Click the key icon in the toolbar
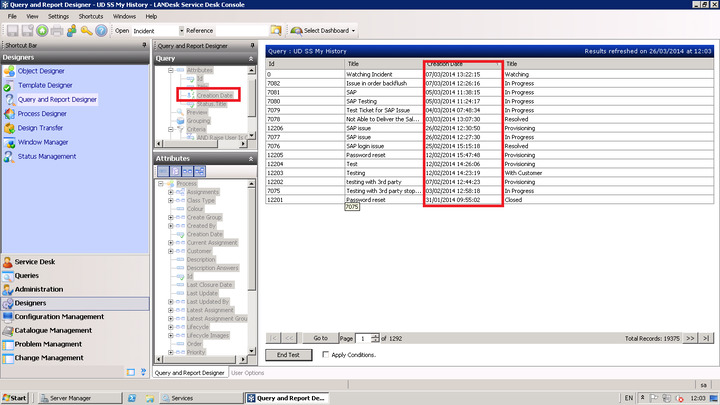The height and width of the screenshot is (405, 720). [86, 31]
